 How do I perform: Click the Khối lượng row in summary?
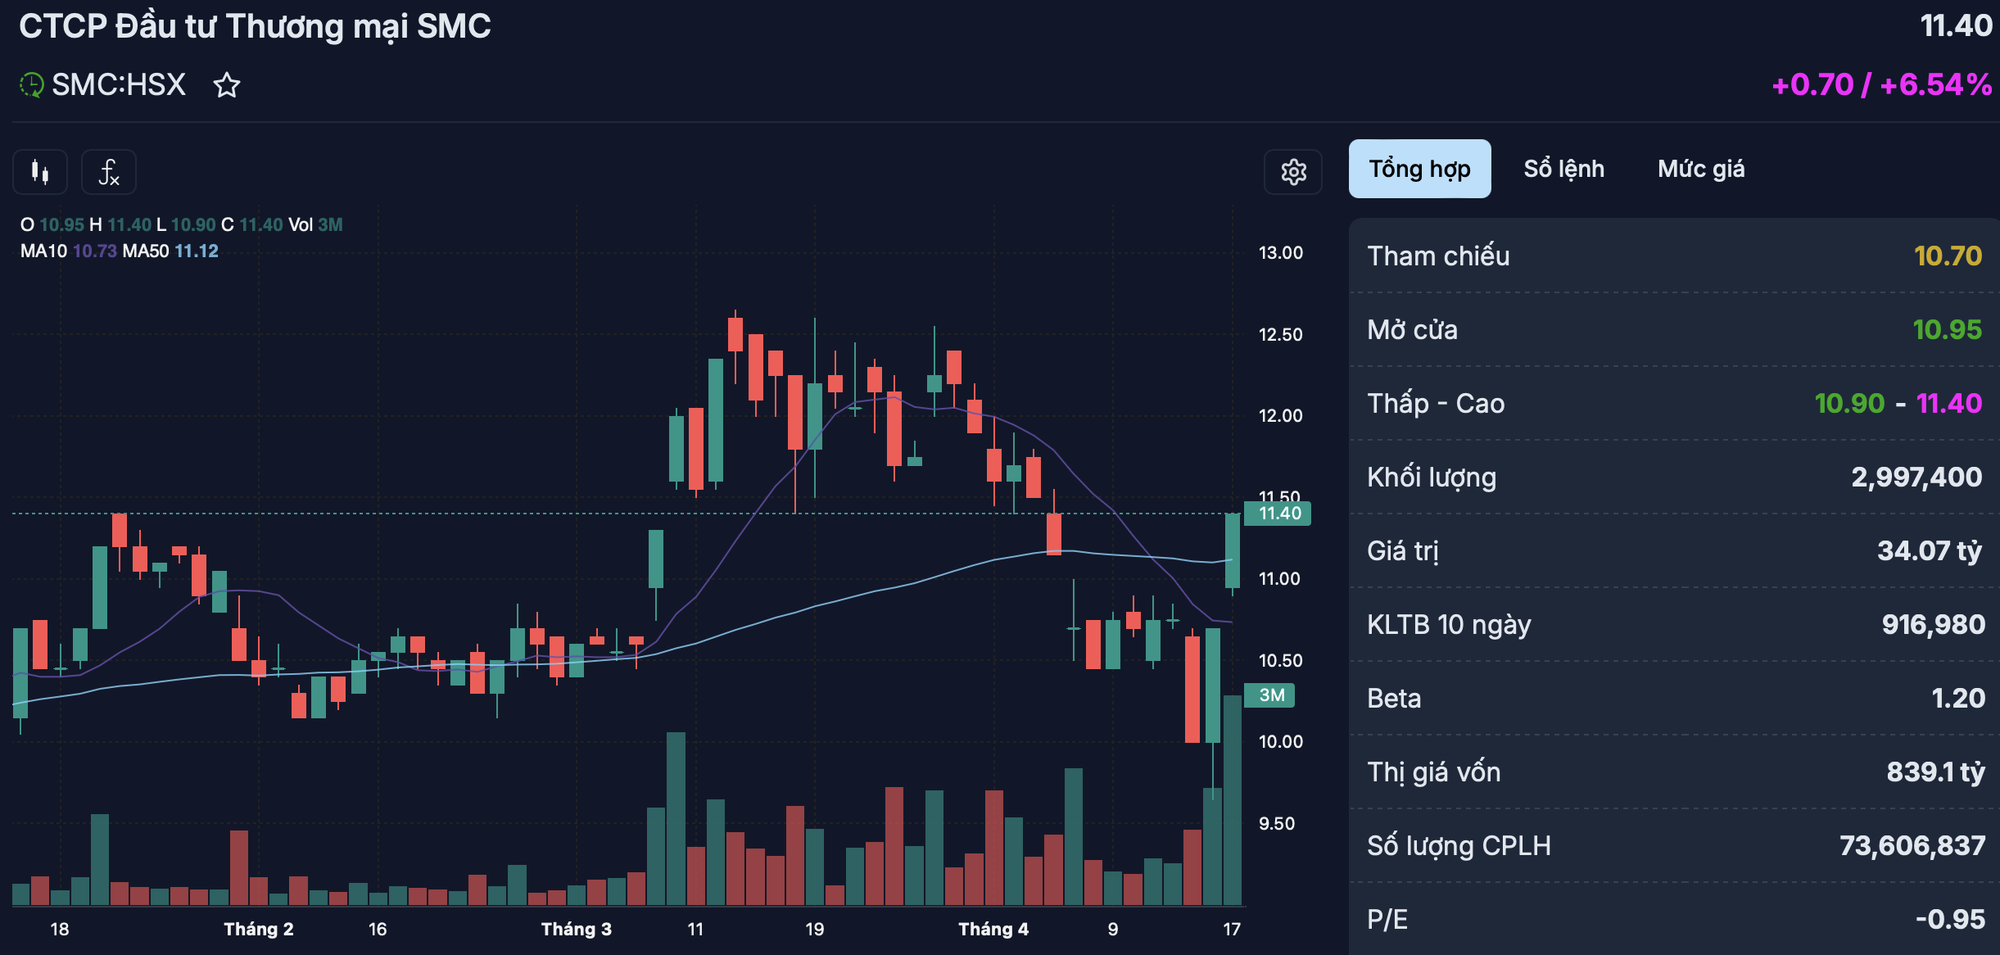click(x=1673, y=477)
